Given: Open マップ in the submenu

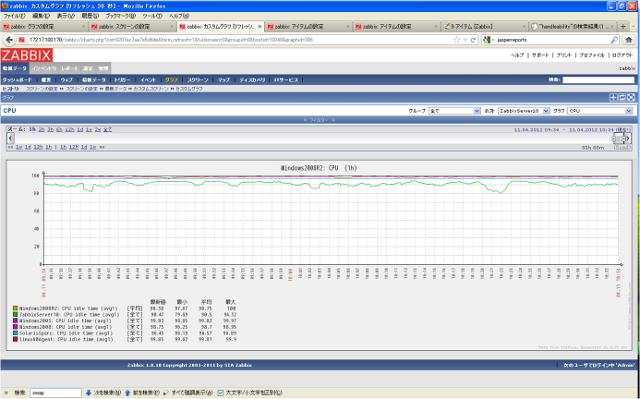Looking at the screenshot, I should pyautogui.click(x=224, y=80).
